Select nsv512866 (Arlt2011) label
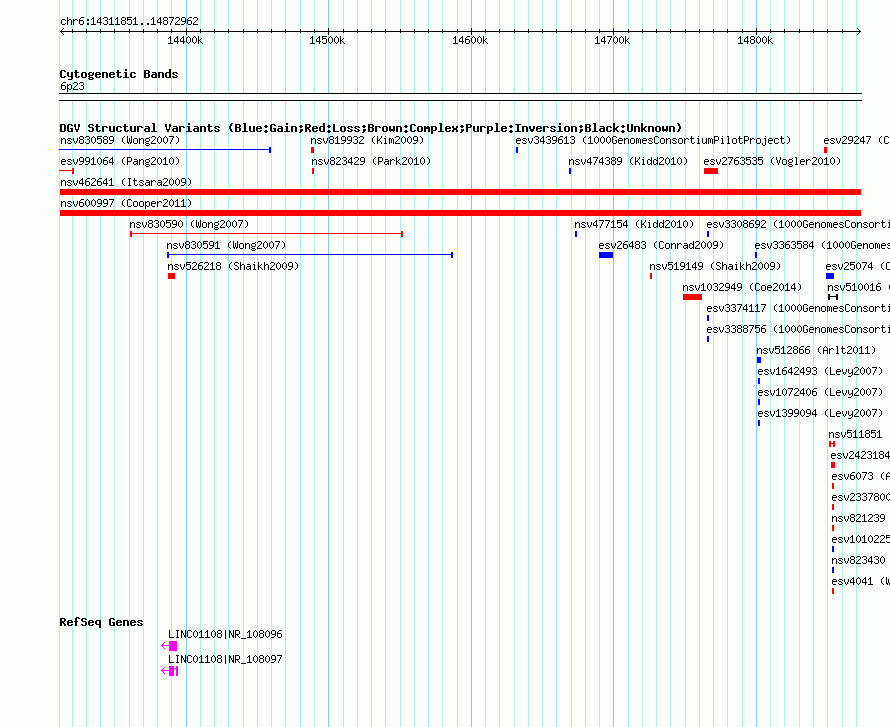This screenshot has height=727, width=890. tap(816, 350)
